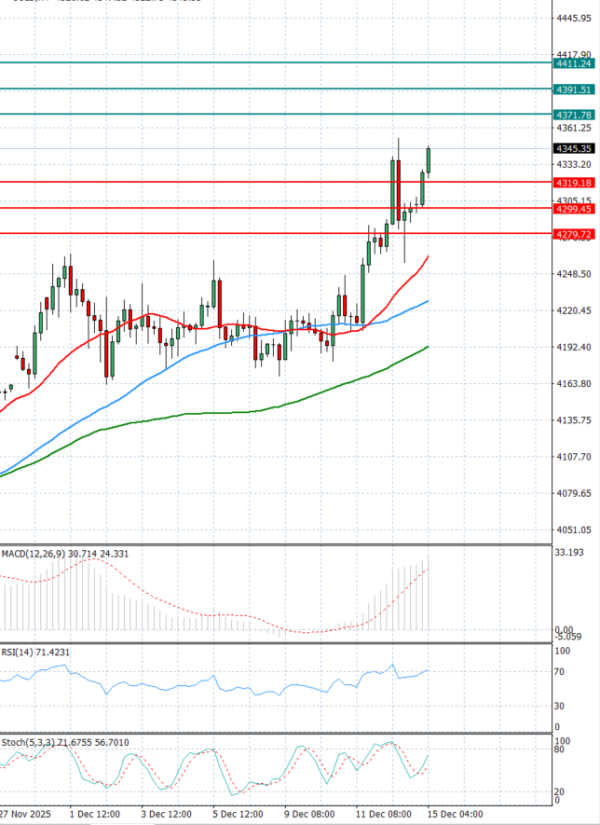Screen dimensions: 600x825
Task: Click the 4279.72 red price tag
Action: click(575, 234)
